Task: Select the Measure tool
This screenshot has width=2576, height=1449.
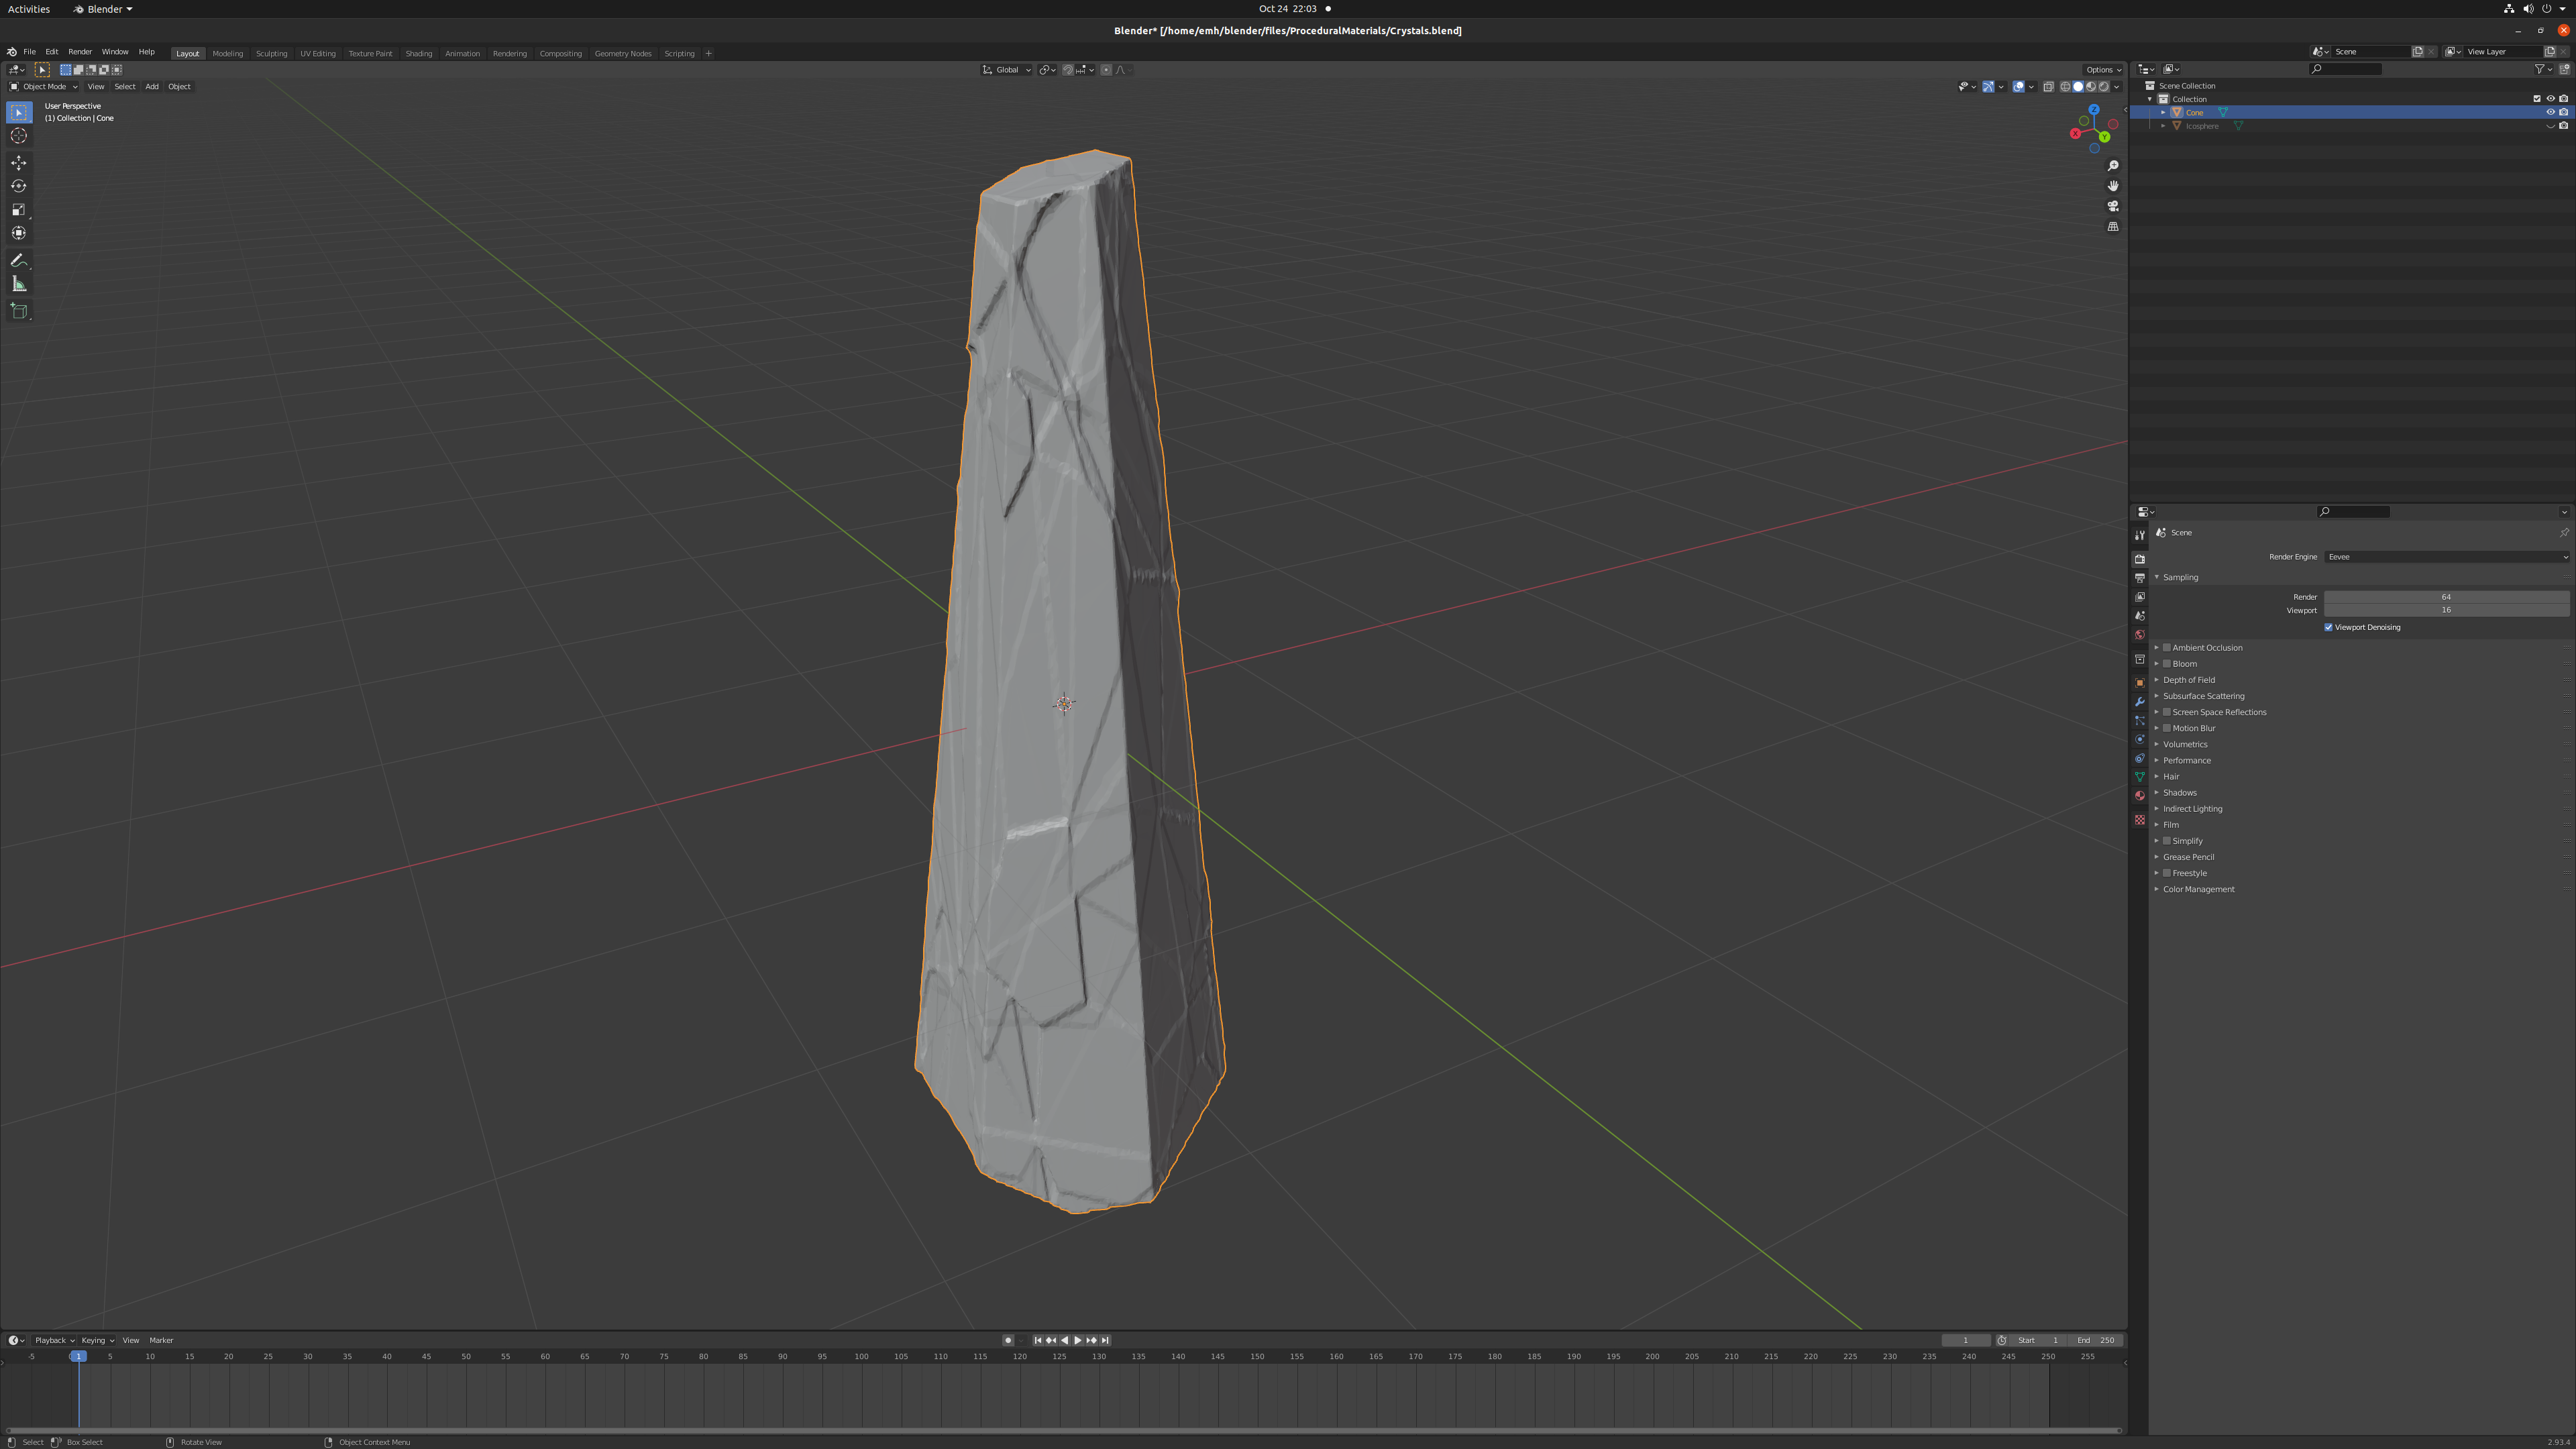Action: tap(19, 284)
